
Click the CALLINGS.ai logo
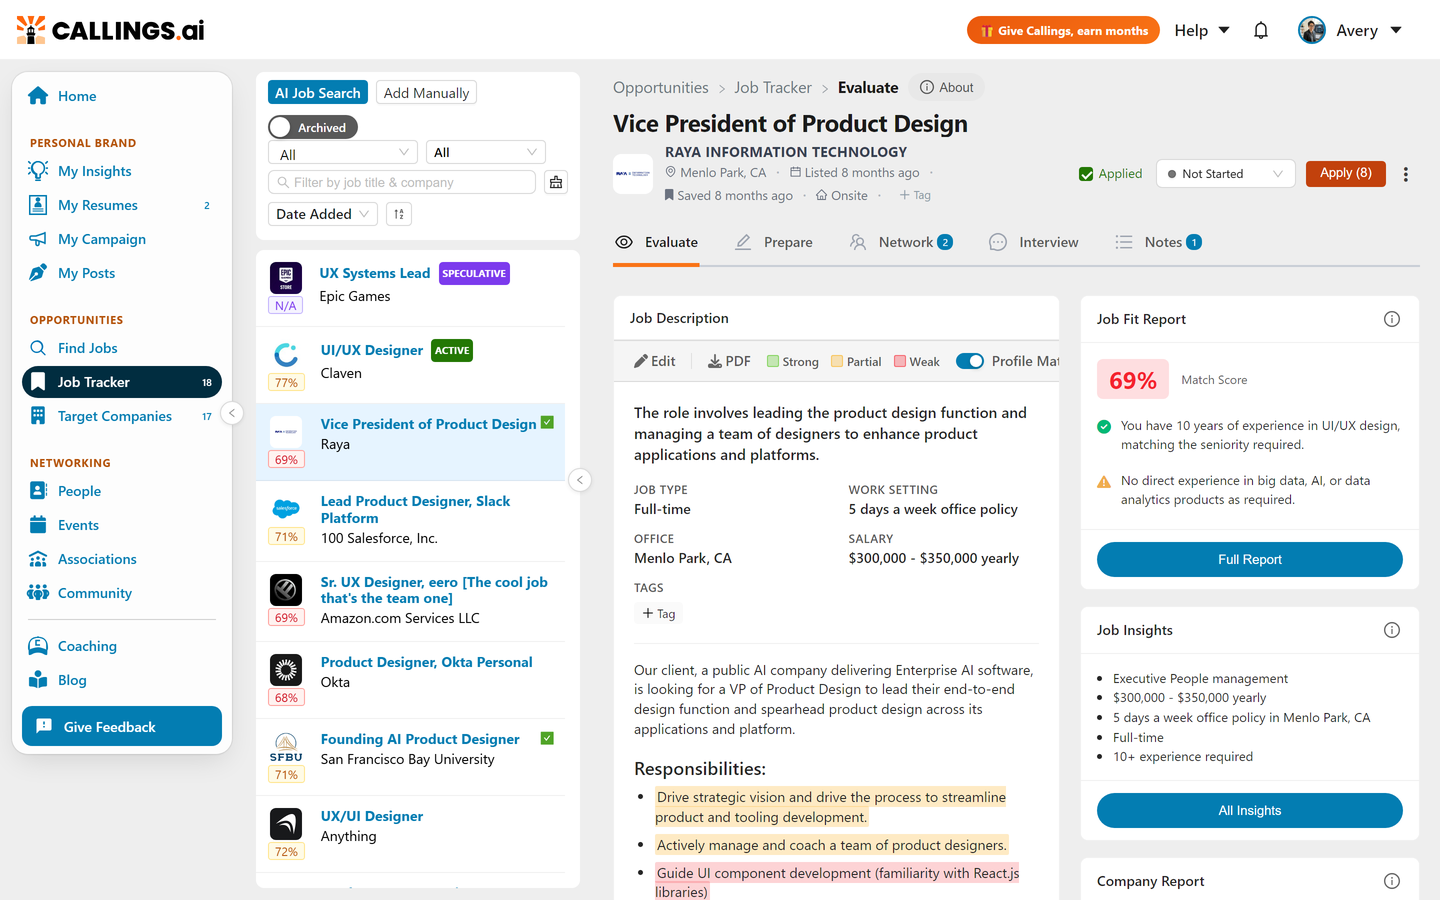(x=110, y=30)
